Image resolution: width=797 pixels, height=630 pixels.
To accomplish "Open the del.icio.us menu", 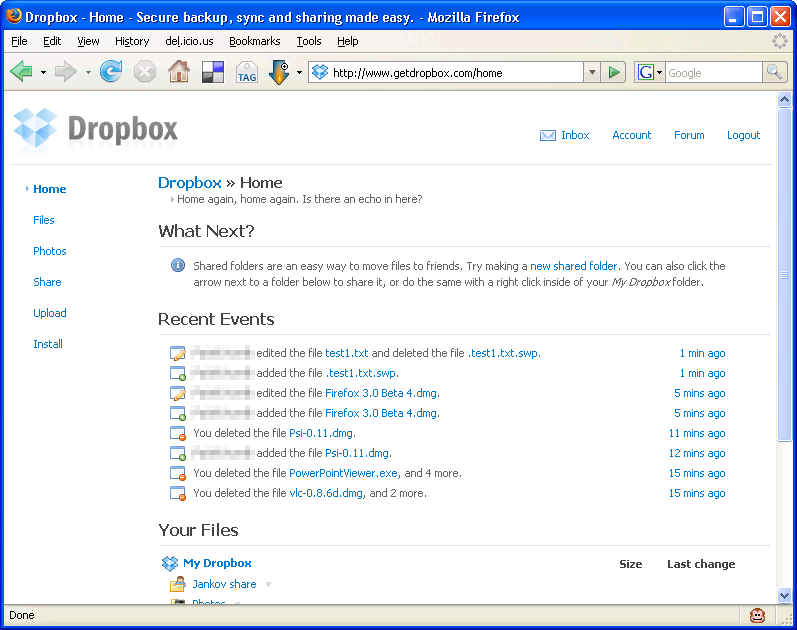I will tap(189, 41).
